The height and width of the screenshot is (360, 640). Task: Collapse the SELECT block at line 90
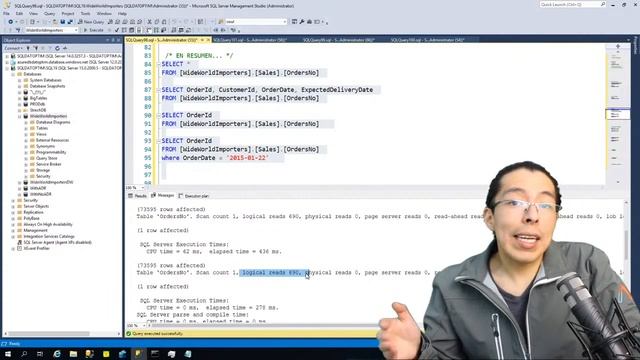(x=158, y=115)
